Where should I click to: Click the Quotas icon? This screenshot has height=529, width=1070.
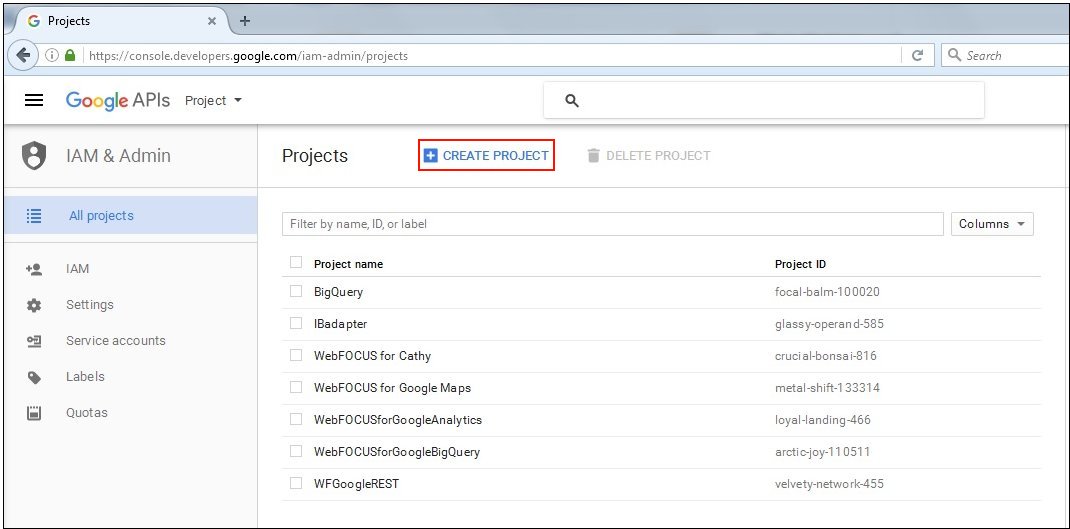click(x=33, y=413)
